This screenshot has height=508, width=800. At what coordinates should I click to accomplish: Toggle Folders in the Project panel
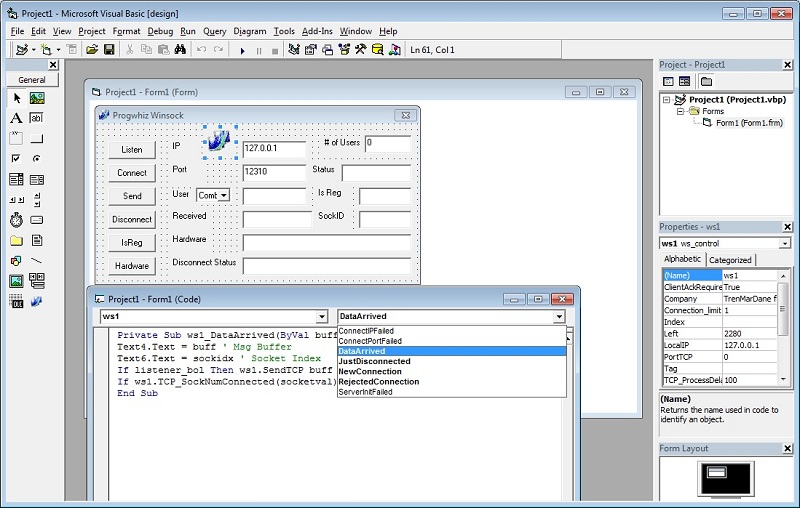pyautogui.click(x=706, y=81)
